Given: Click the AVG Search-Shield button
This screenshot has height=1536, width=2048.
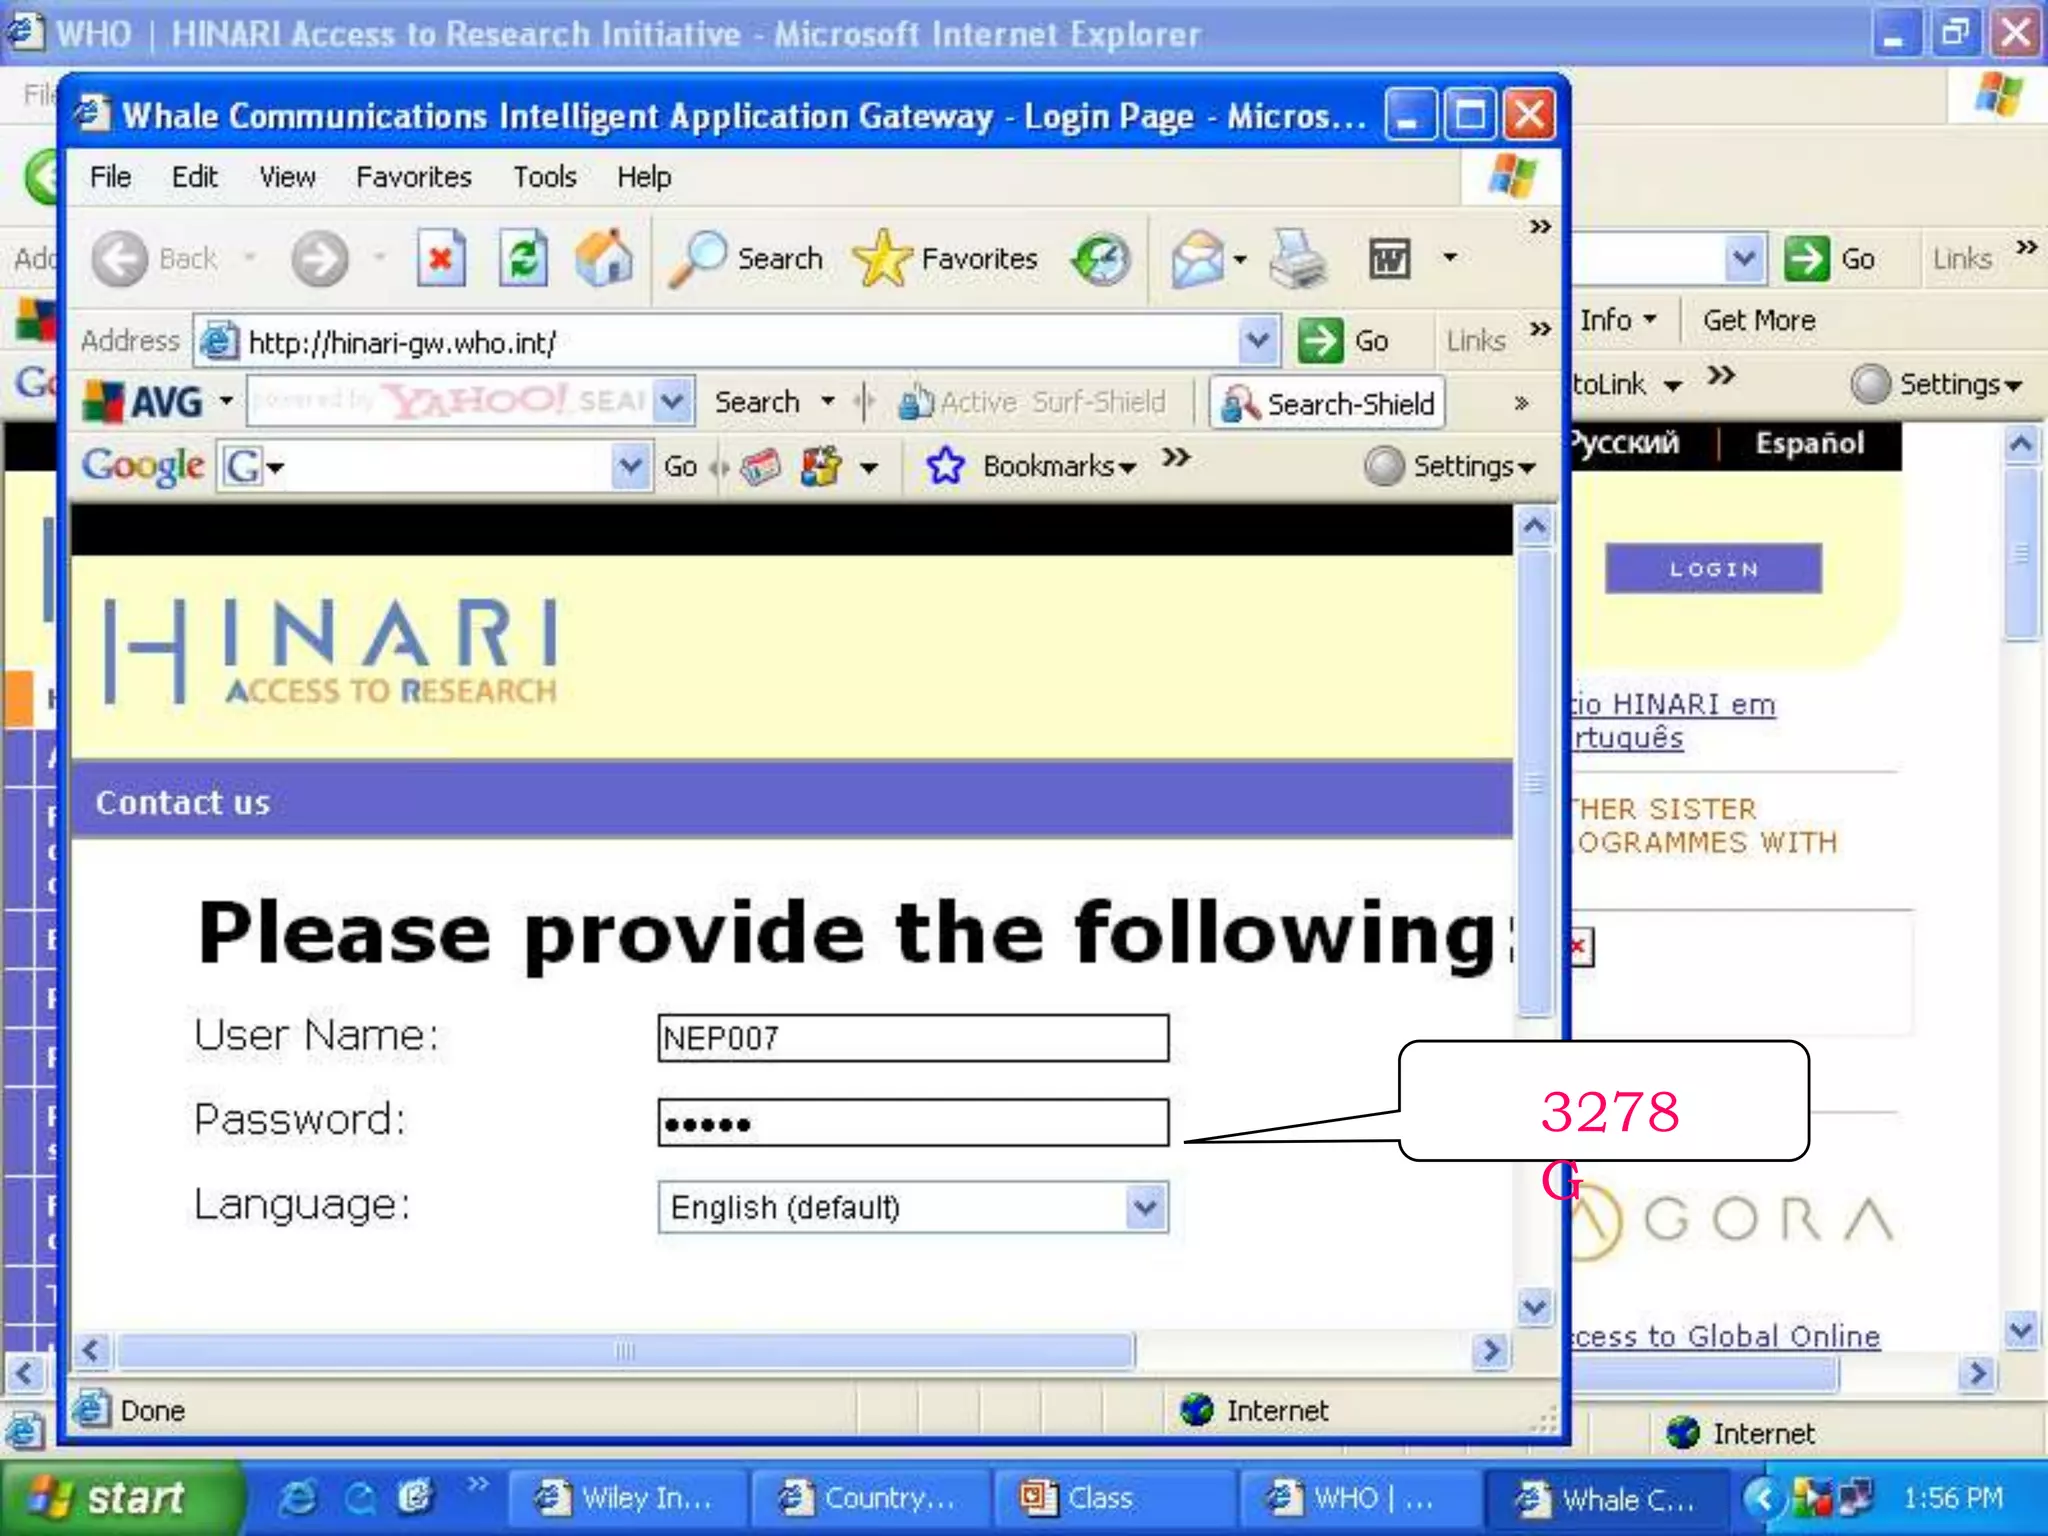Looking at the screenshot, I should (x=1328, y=403).
